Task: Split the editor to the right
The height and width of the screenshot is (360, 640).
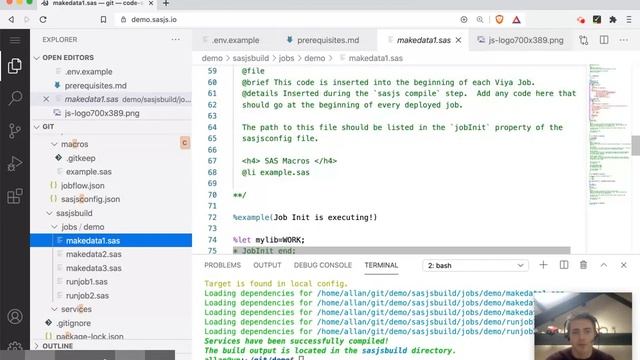Action: 604,40
